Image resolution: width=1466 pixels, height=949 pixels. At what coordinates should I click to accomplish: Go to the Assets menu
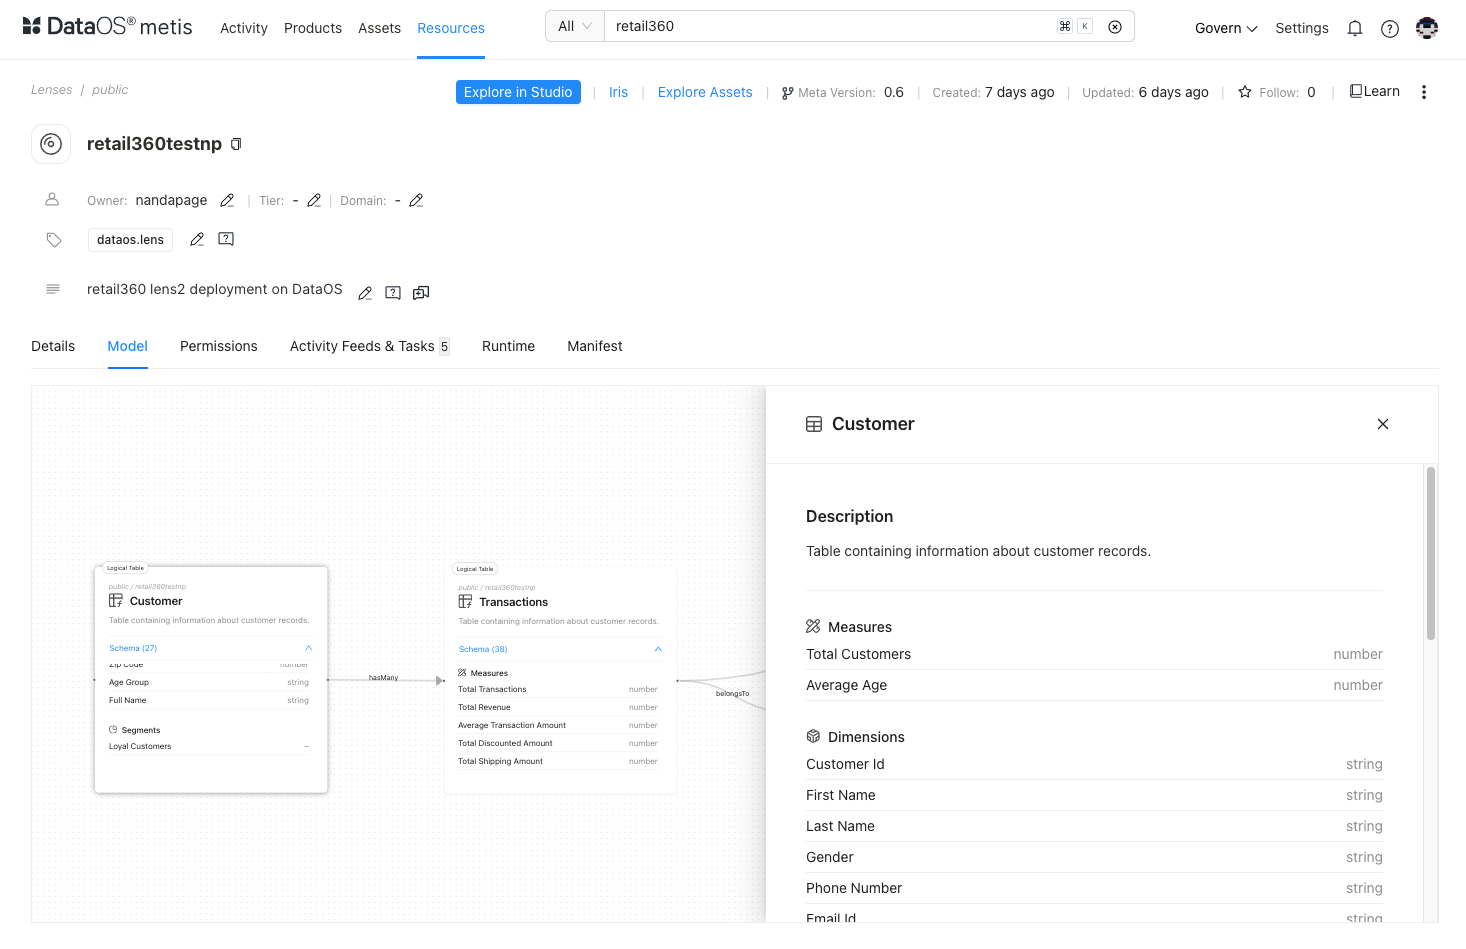coord(380,28)
